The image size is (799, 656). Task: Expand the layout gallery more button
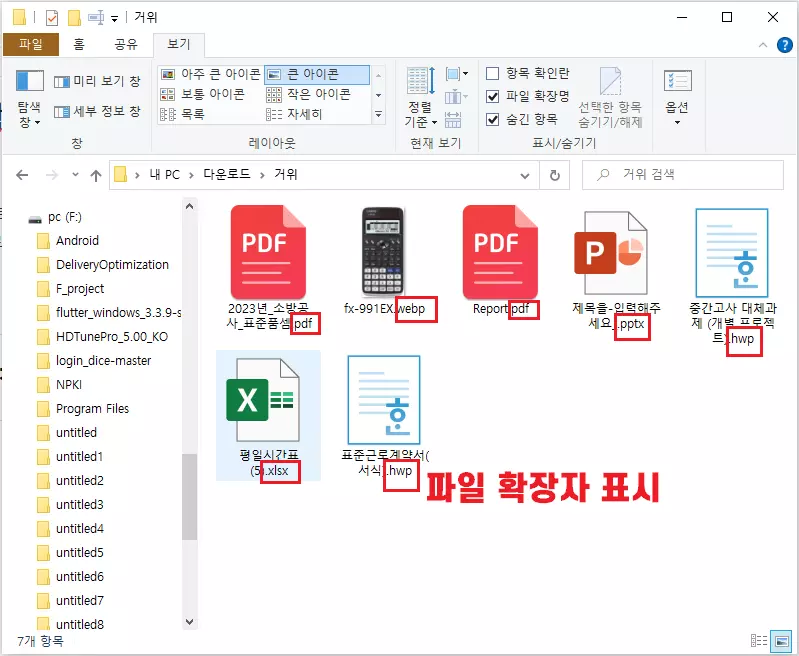click(x=379, y=114)
